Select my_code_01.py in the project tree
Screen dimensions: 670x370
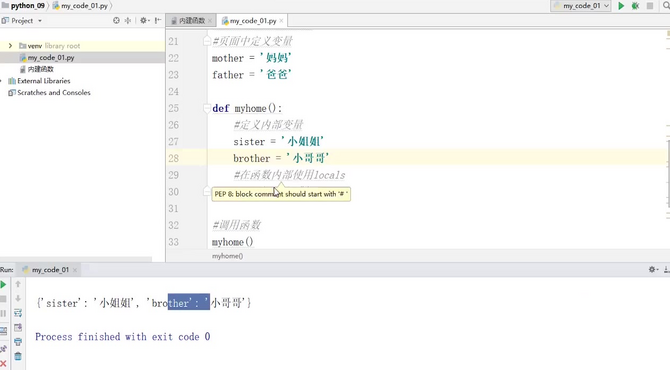click(51, 58)
